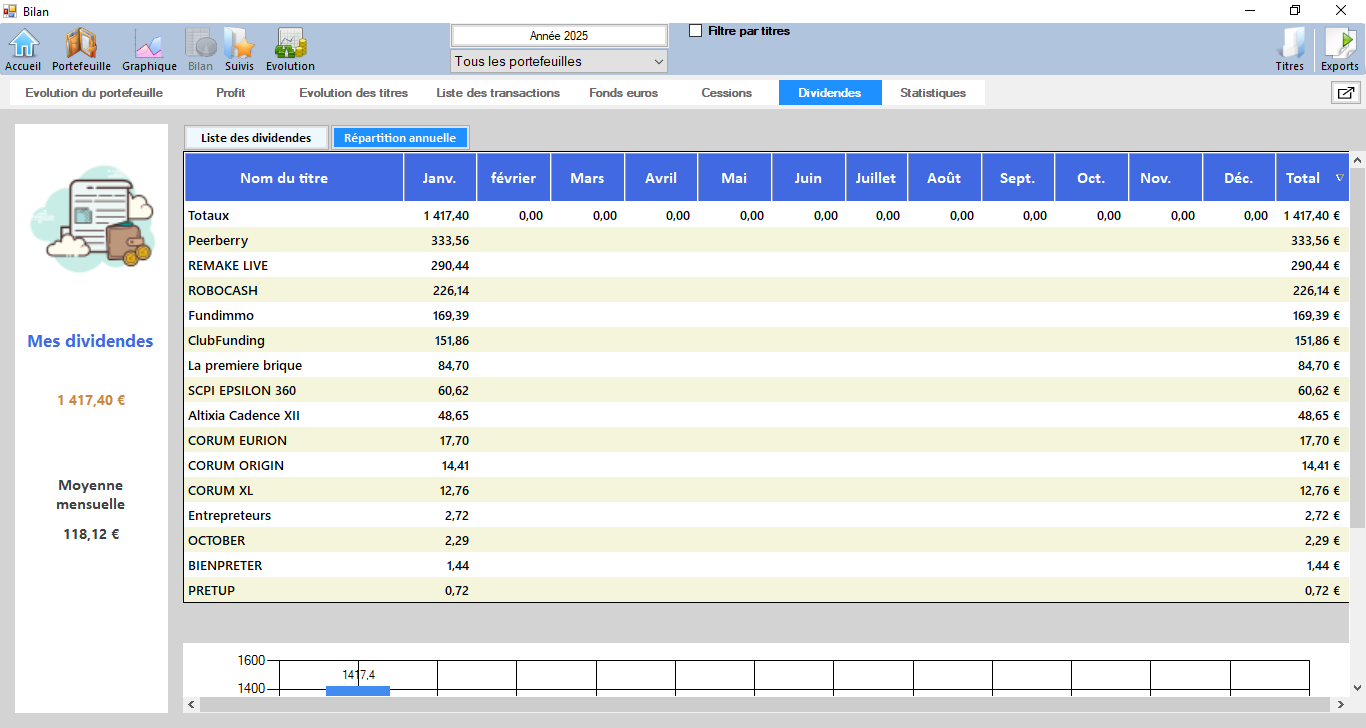Select the CORUM XL row

coord(767,490)
